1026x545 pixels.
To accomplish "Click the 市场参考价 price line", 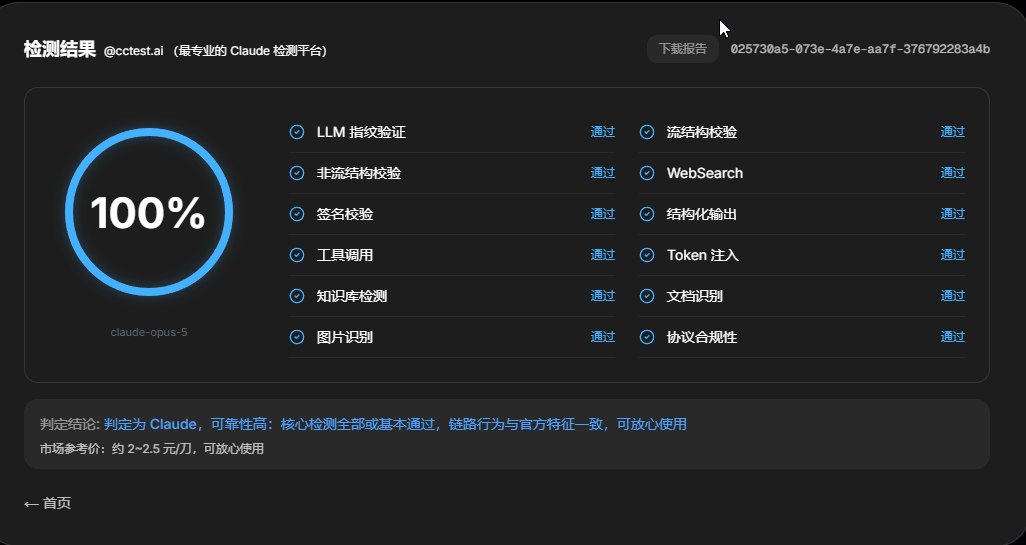I will tap(152, 449).
